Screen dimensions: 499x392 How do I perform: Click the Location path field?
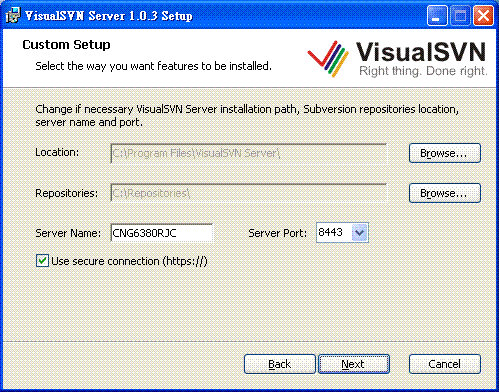coord(249,153)
